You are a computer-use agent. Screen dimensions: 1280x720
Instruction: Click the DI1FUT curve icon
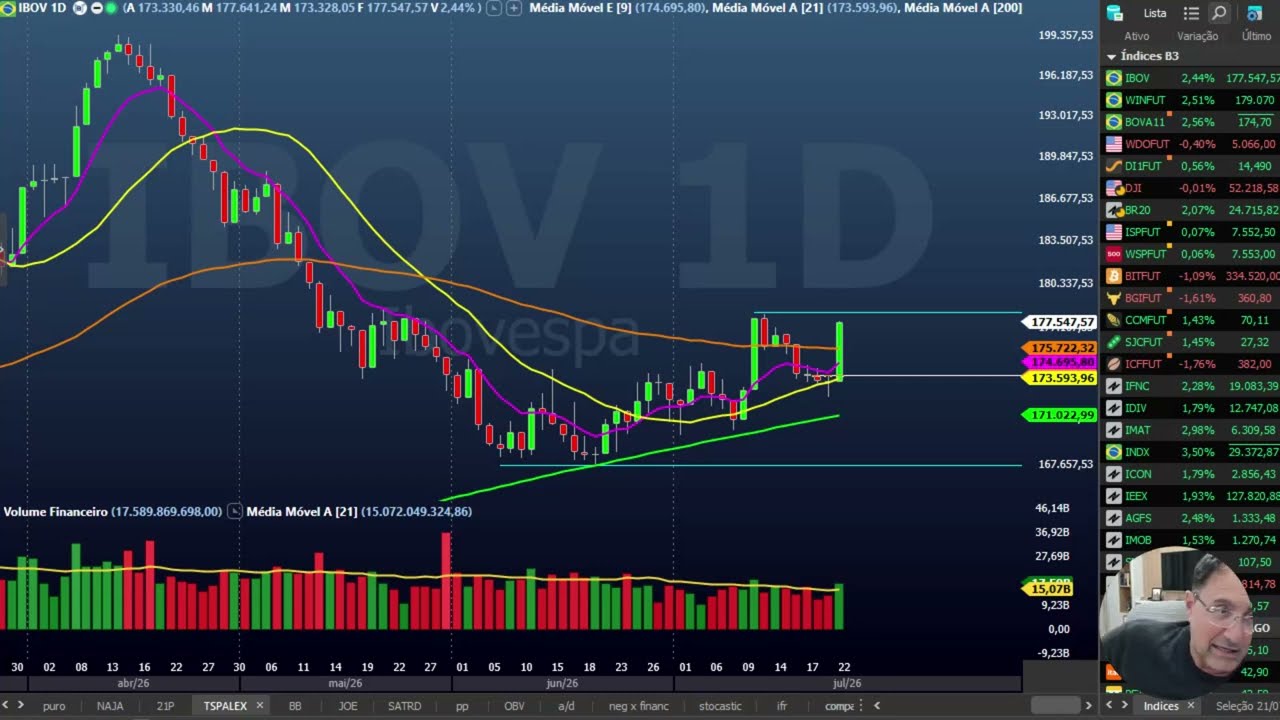(x=1114, y=166)
